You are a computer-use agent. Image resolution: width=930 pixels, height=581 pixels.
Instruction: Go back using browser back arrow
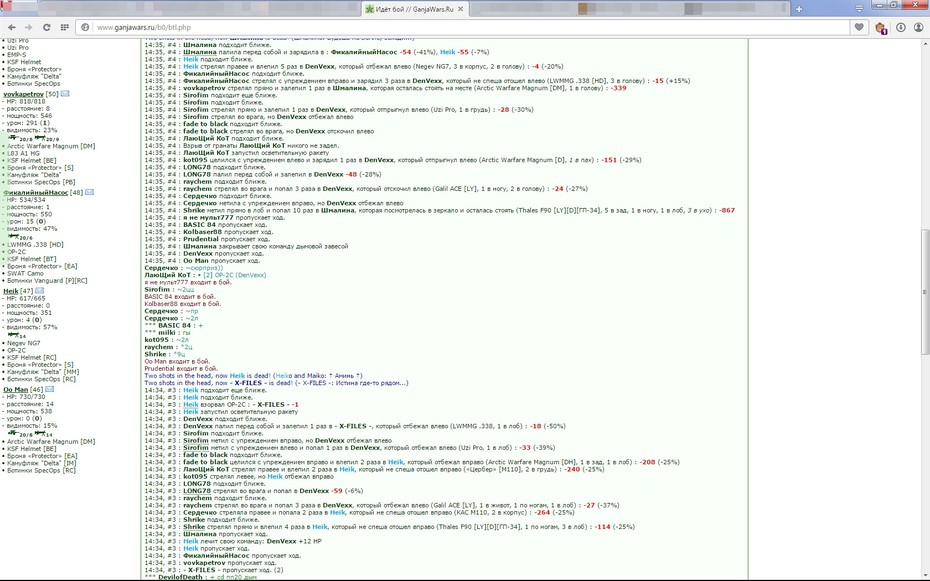11,27
